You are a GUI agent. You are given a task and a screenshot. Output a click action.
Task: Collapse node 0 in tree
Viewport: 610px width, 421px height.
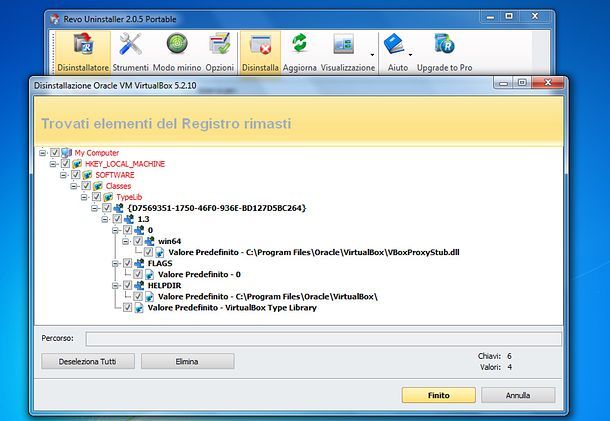(x=116, y=231)
